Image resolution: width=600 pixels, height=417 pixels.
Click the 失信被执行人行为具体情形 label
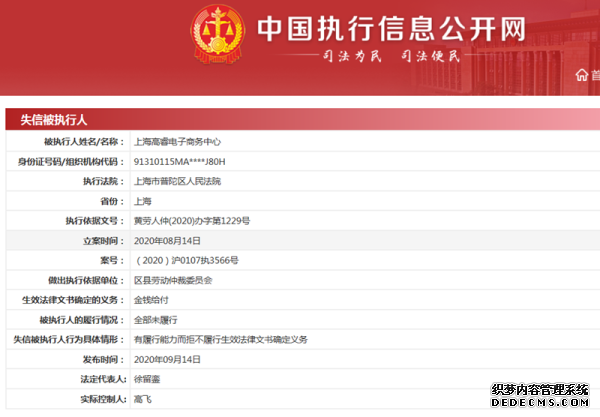coord(69,339)
